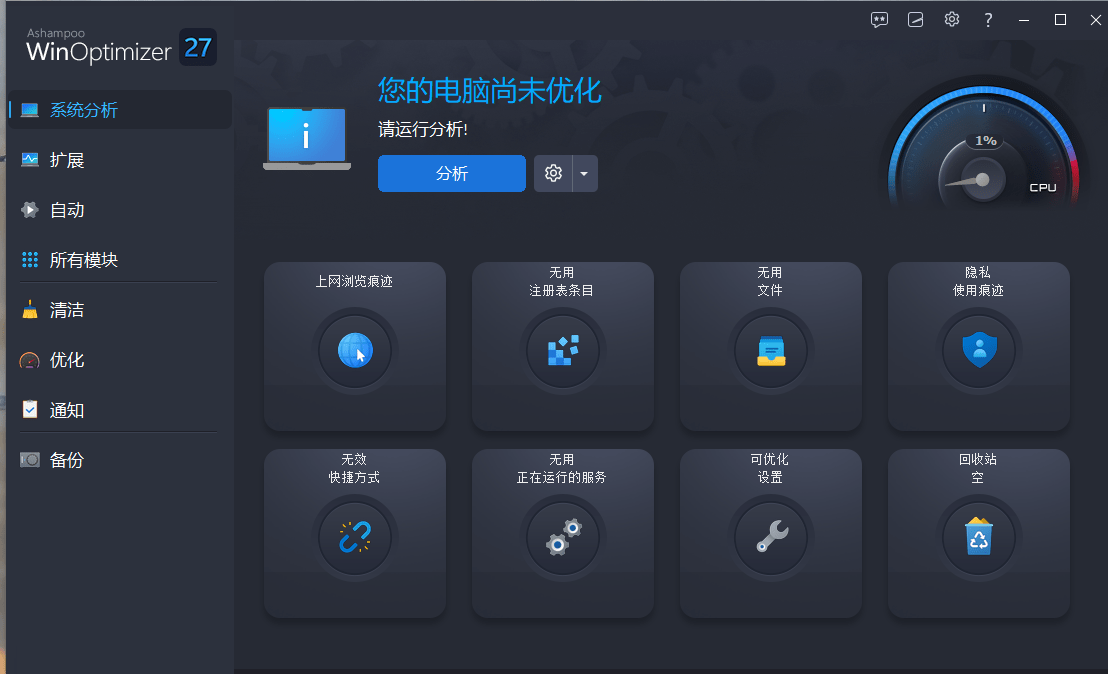Screen dimensions: 1108x674
Task: Click the 隐私使用痕迹 privacy shield icon
Action: [979, 350]
